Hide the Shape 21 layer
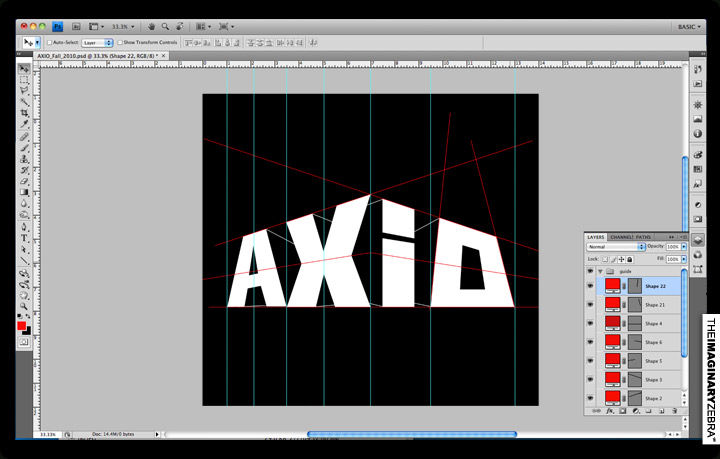Screen dimensions: 720x459 click(x=591, y=305)
